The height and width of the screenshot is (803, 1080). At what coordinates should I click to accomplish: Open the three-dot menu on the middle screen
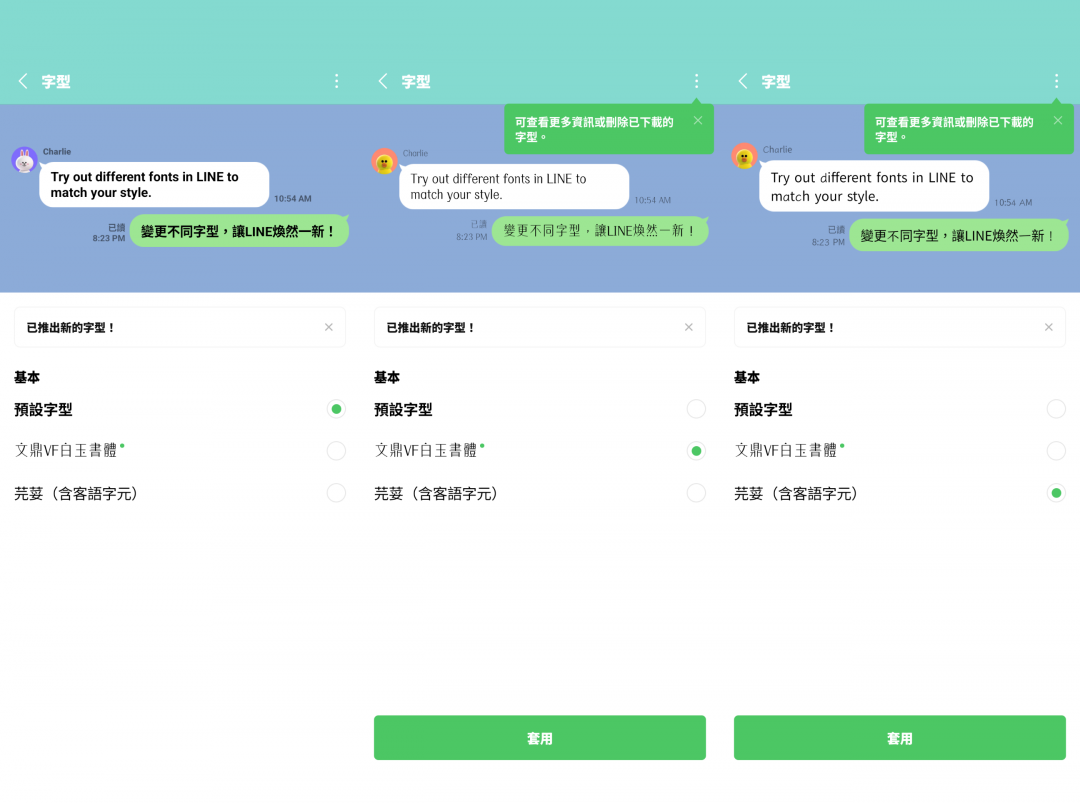tap(696, 81)
